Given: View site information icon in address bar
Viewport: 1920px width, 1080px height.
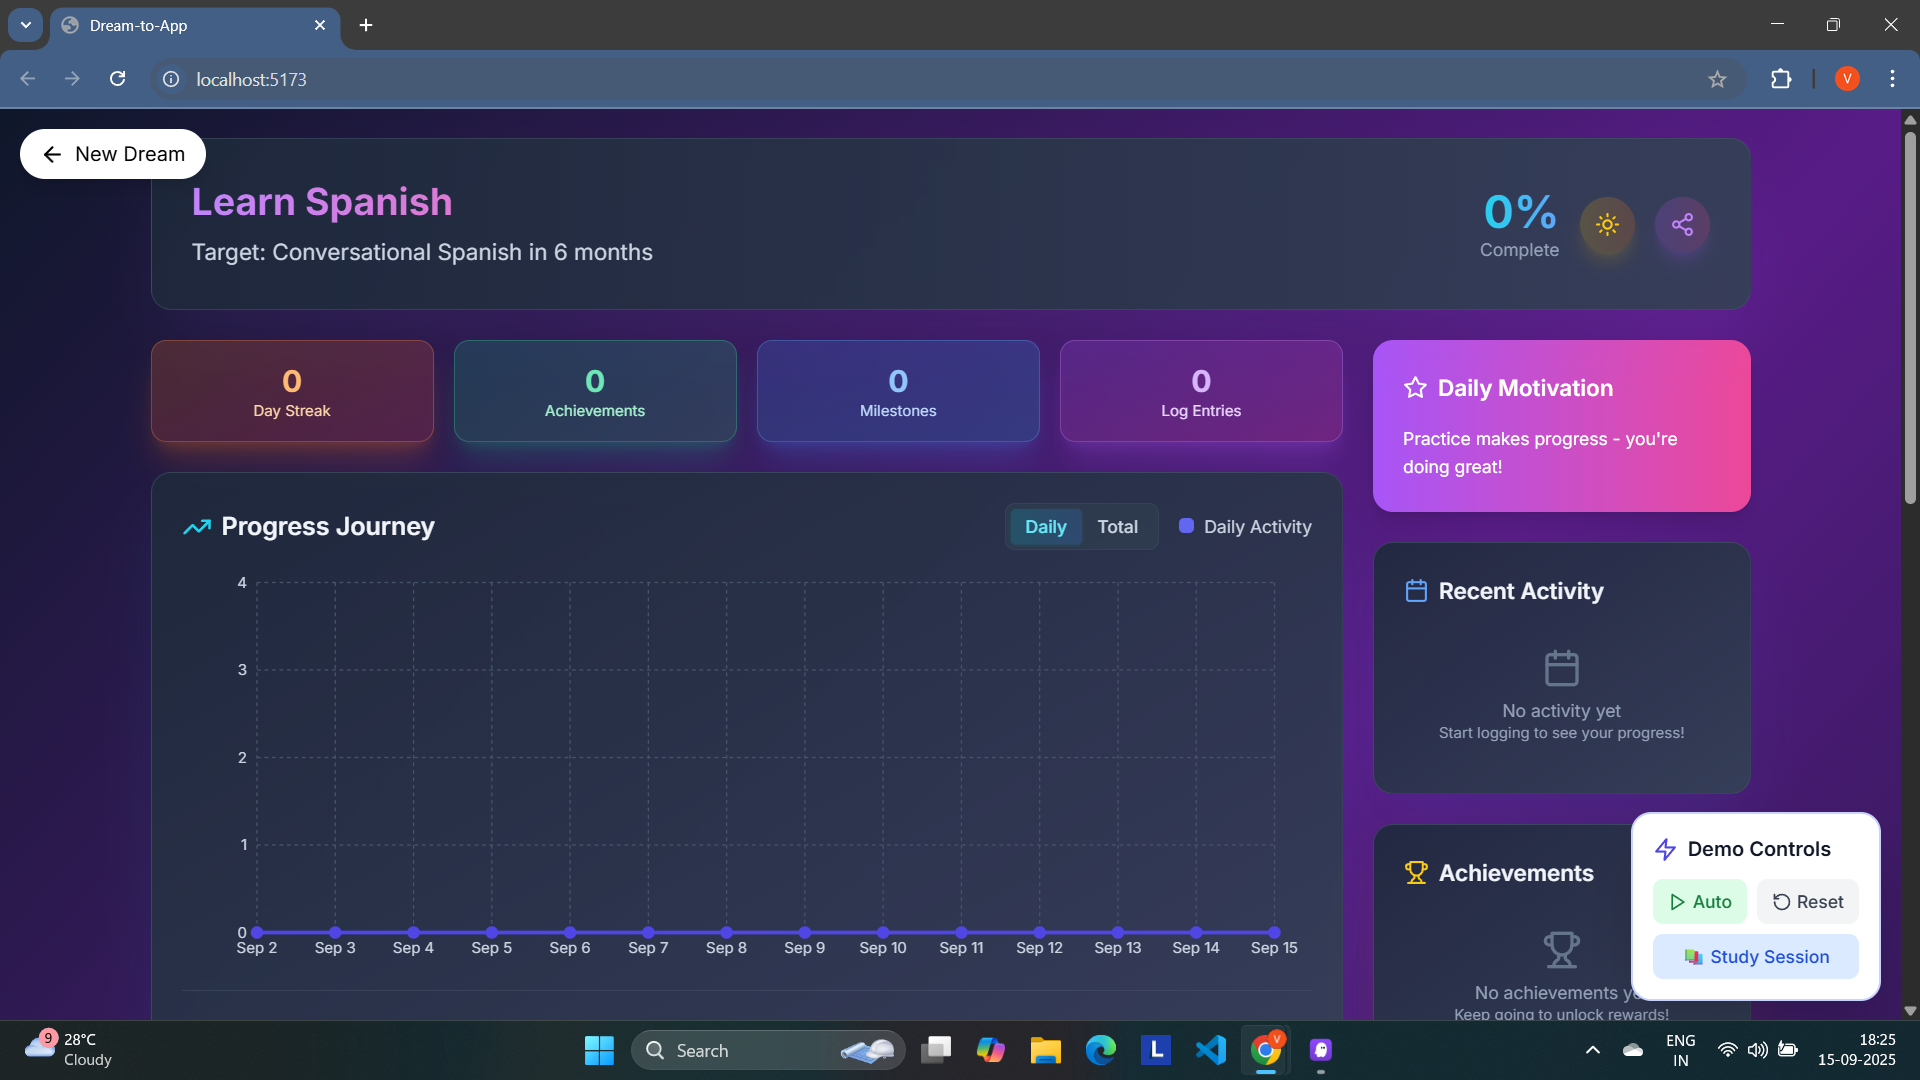Looking at the screenshot, I should [x=171, y=79].
